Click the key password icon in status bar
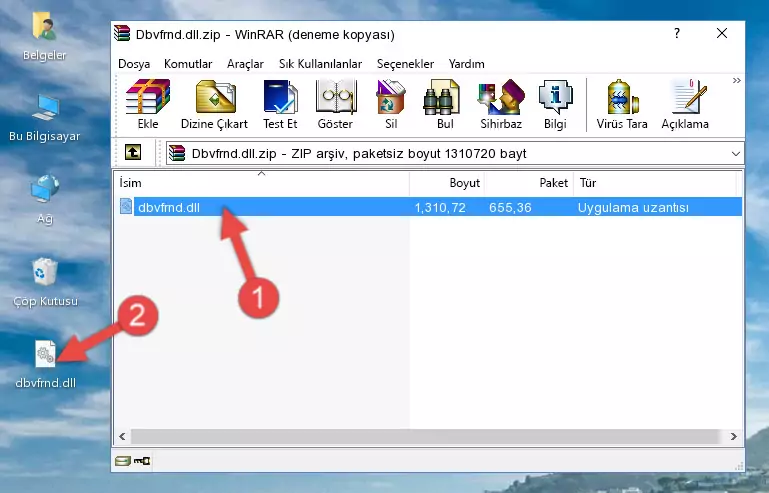 coord(142,461)
